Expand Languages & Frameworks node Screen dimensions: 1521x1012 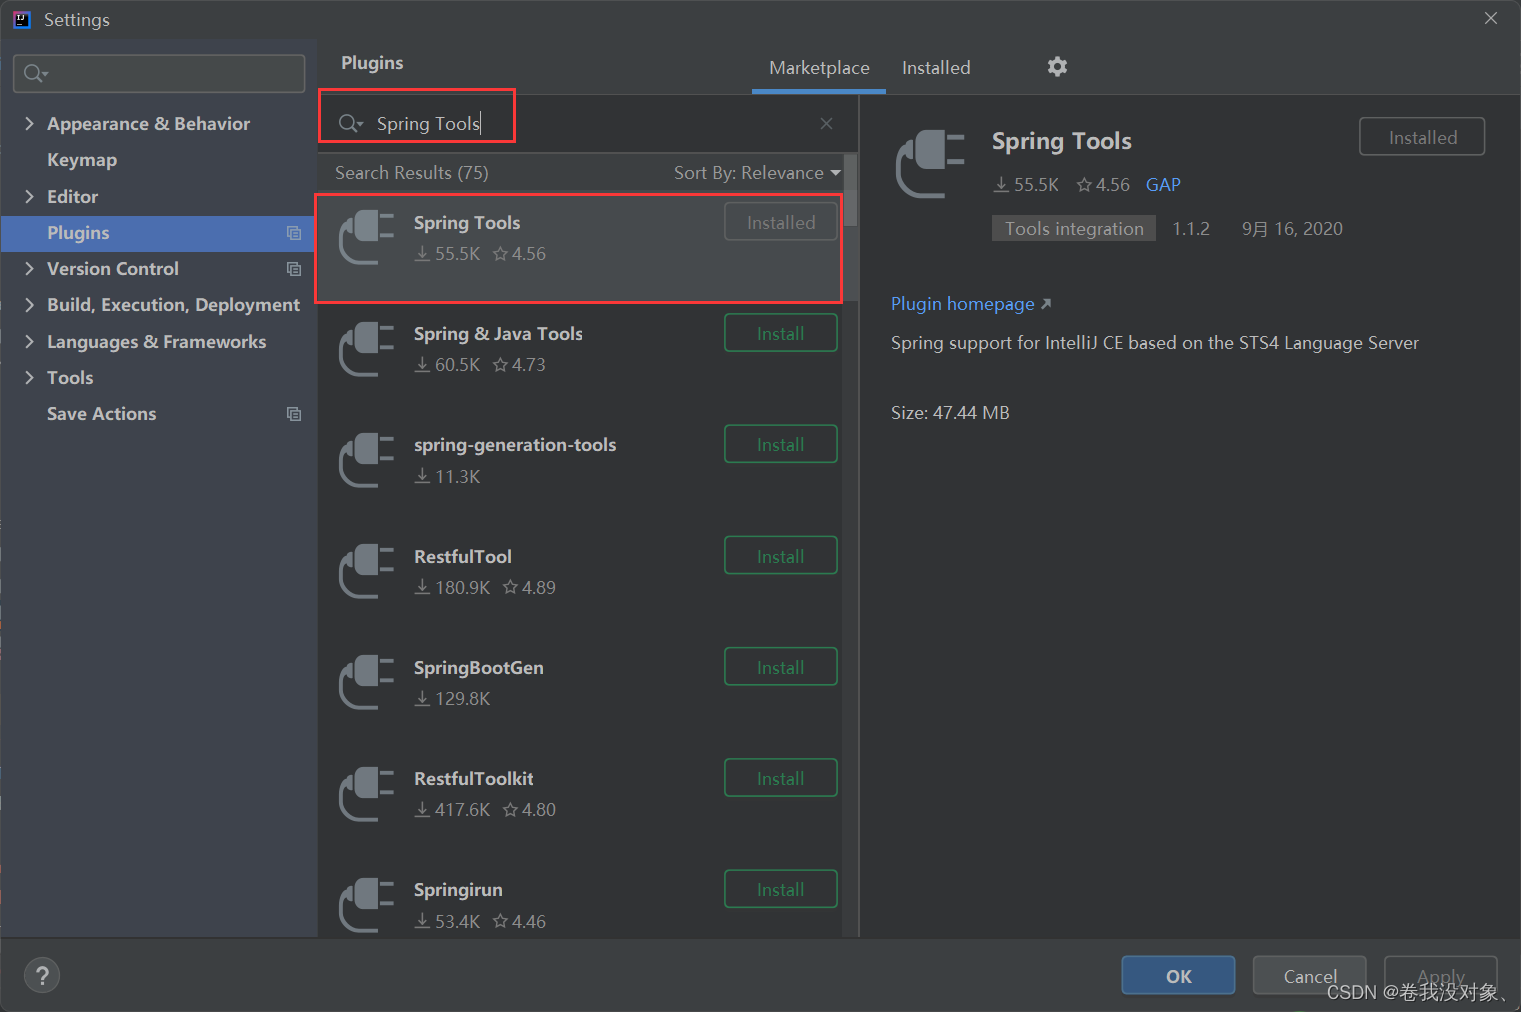(29, 342)
